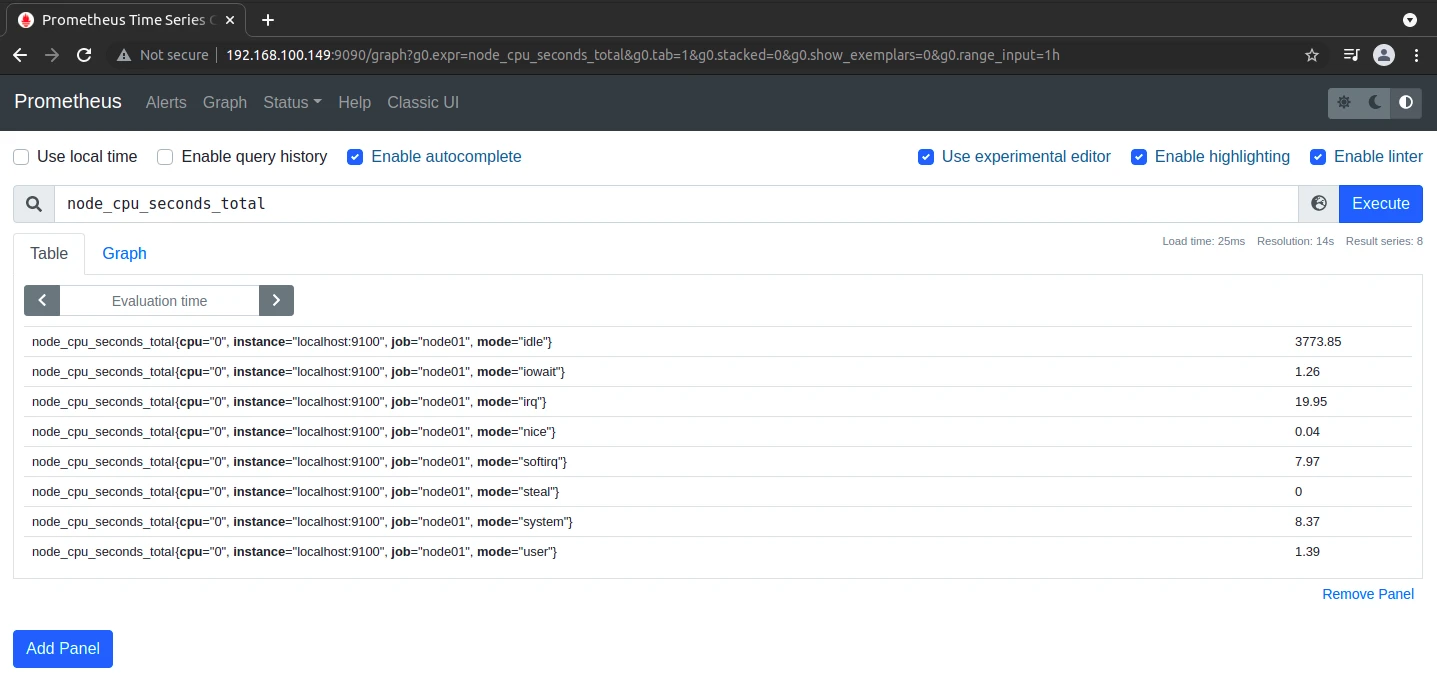Click the Evaluation time input field

click(x=160, y=300)
